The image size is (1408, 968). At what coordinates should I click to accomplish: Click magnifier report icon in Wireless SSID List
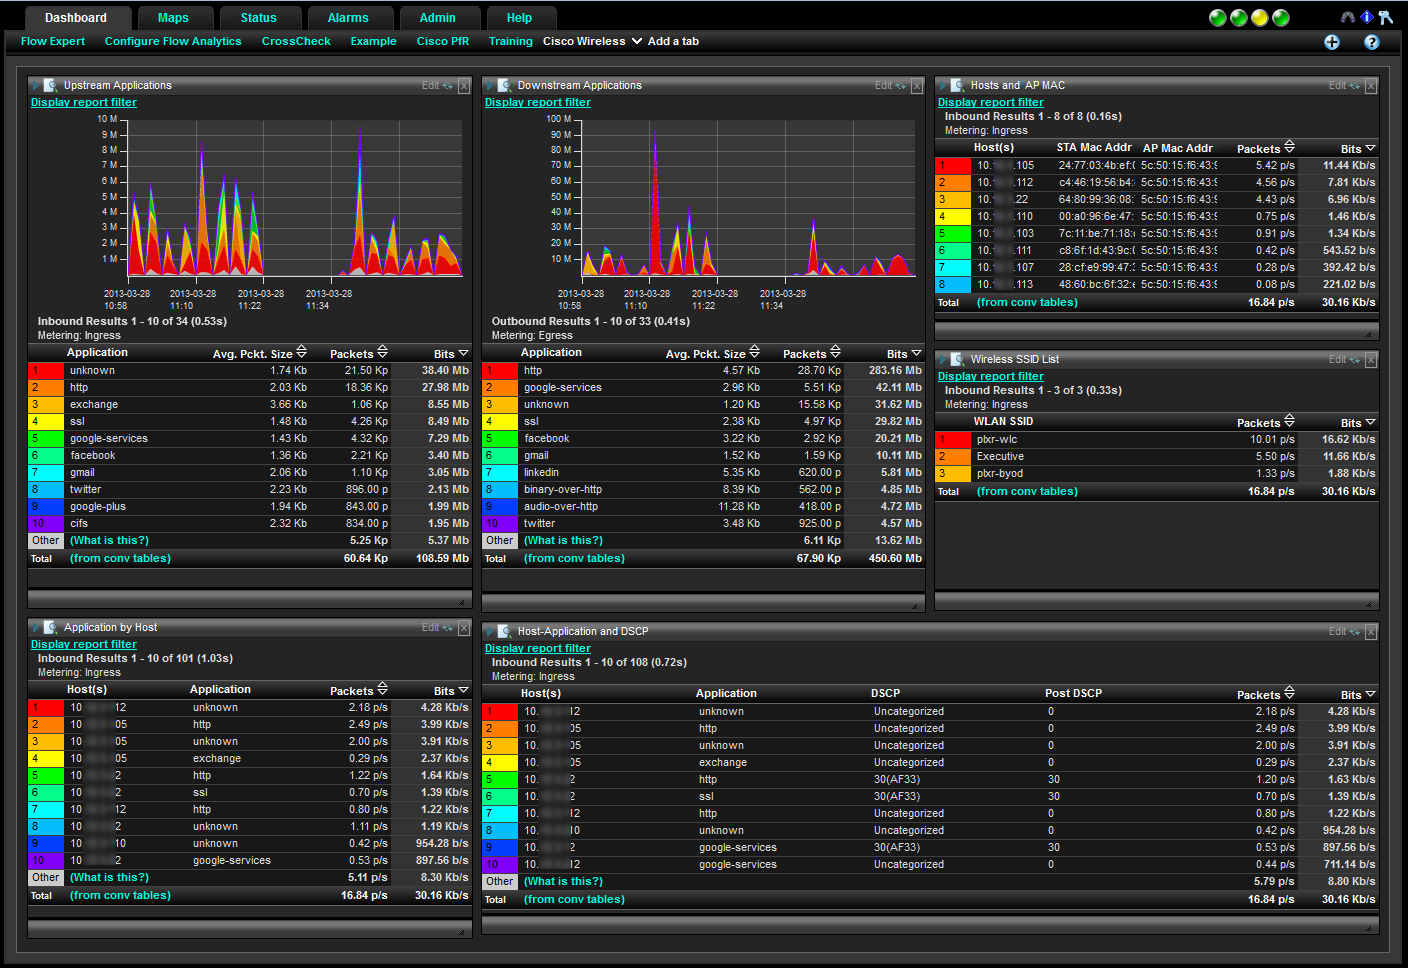[x=957, y=360]
